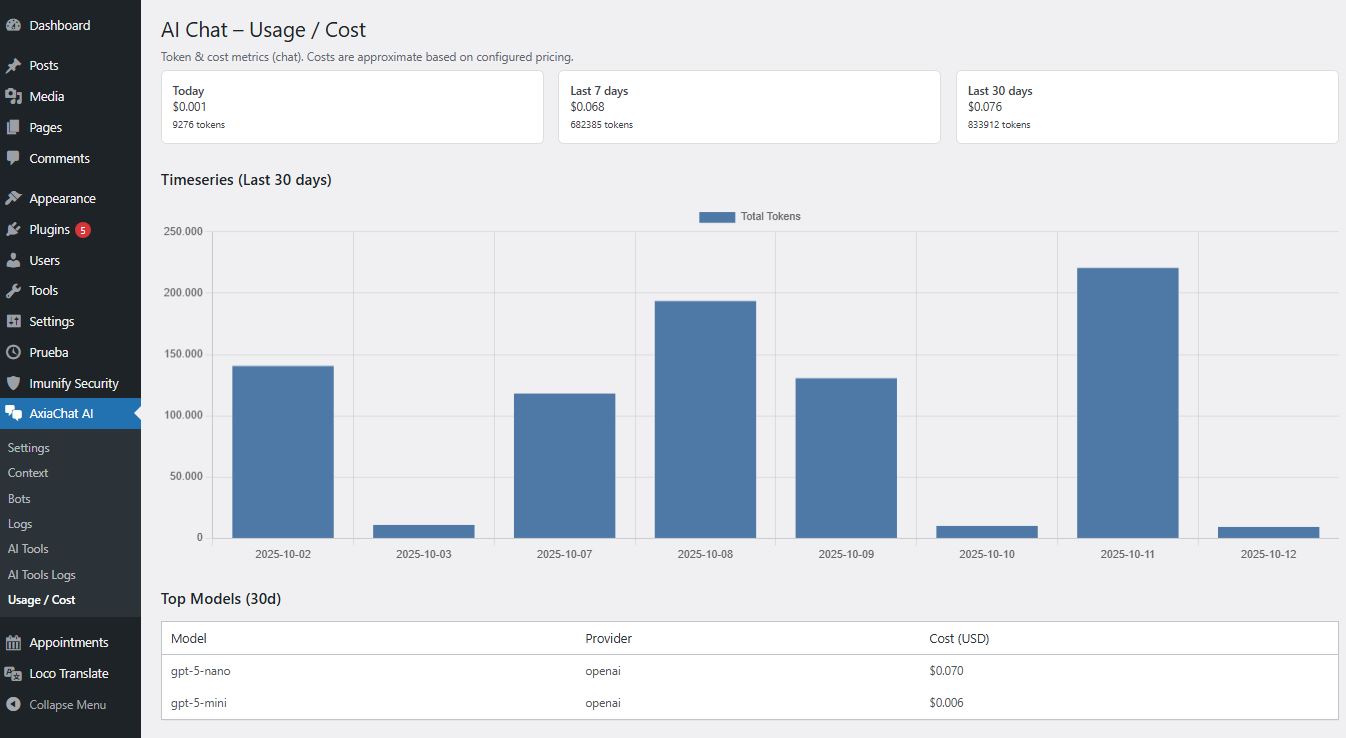Viewport: 1346px width, 738px height.
Task: Open the Bots configuration link
Action: [x=18, y=498]
